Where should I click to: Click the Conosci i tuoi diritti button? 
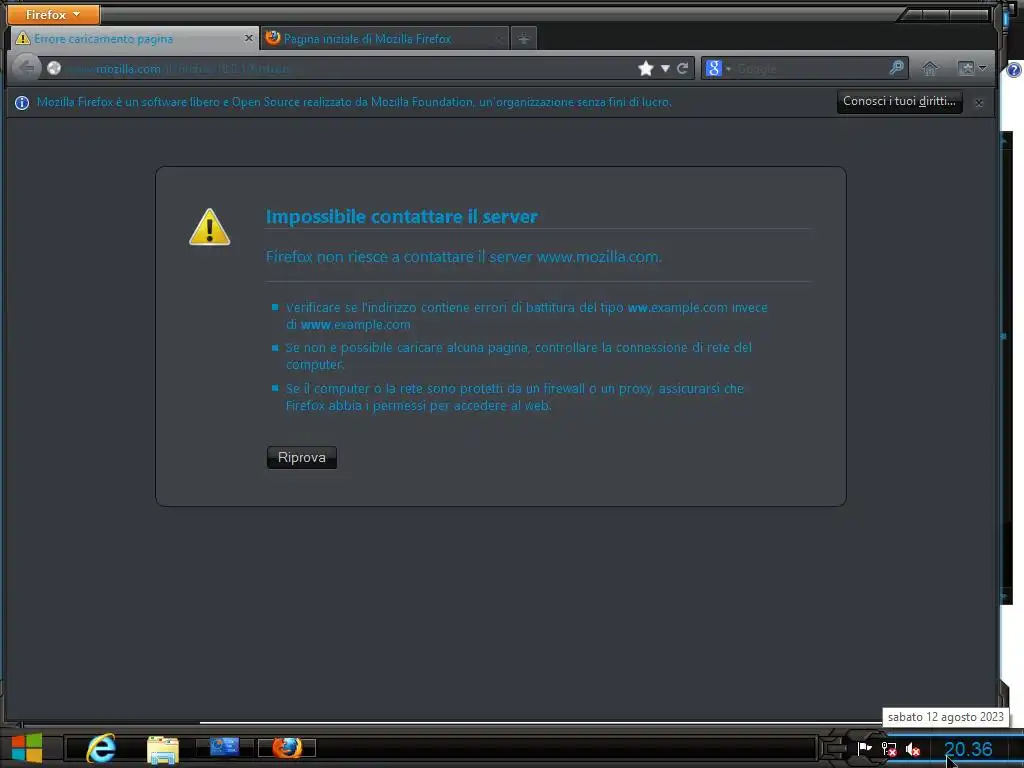(x=899, y=101)
